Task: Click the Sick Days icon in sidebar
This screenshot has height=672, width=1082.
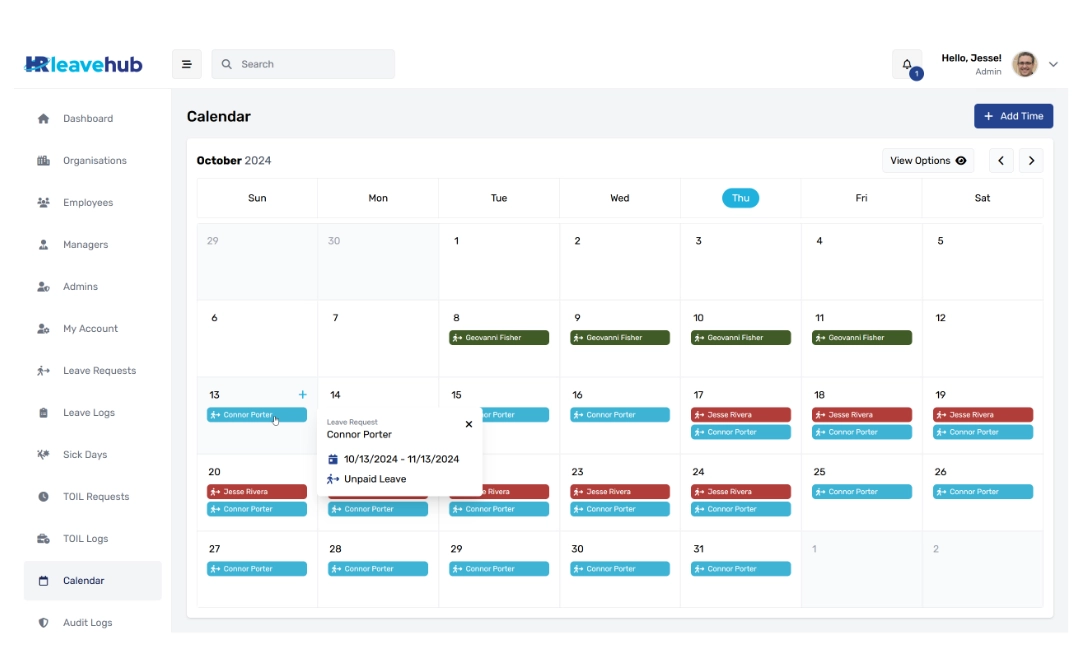Action: tap(43, 455)
